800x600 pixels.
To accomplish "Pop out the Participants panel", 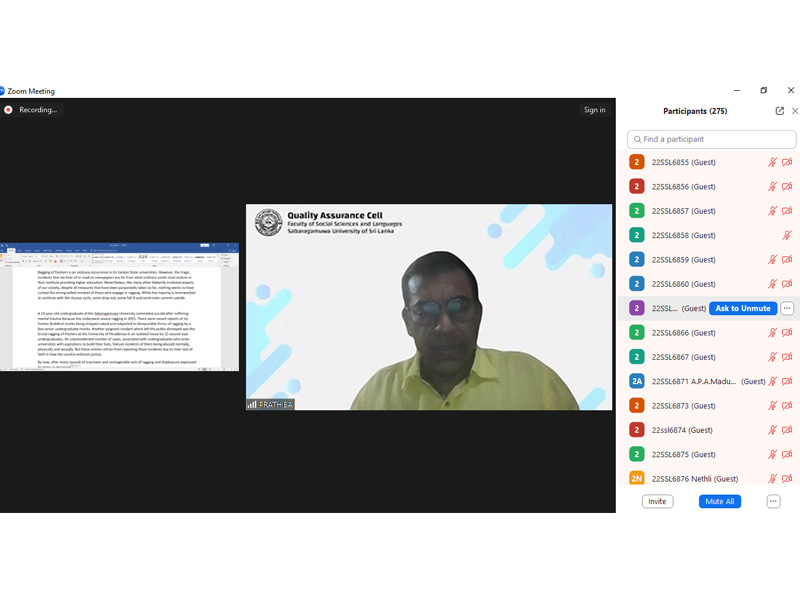I will (779, 111).
